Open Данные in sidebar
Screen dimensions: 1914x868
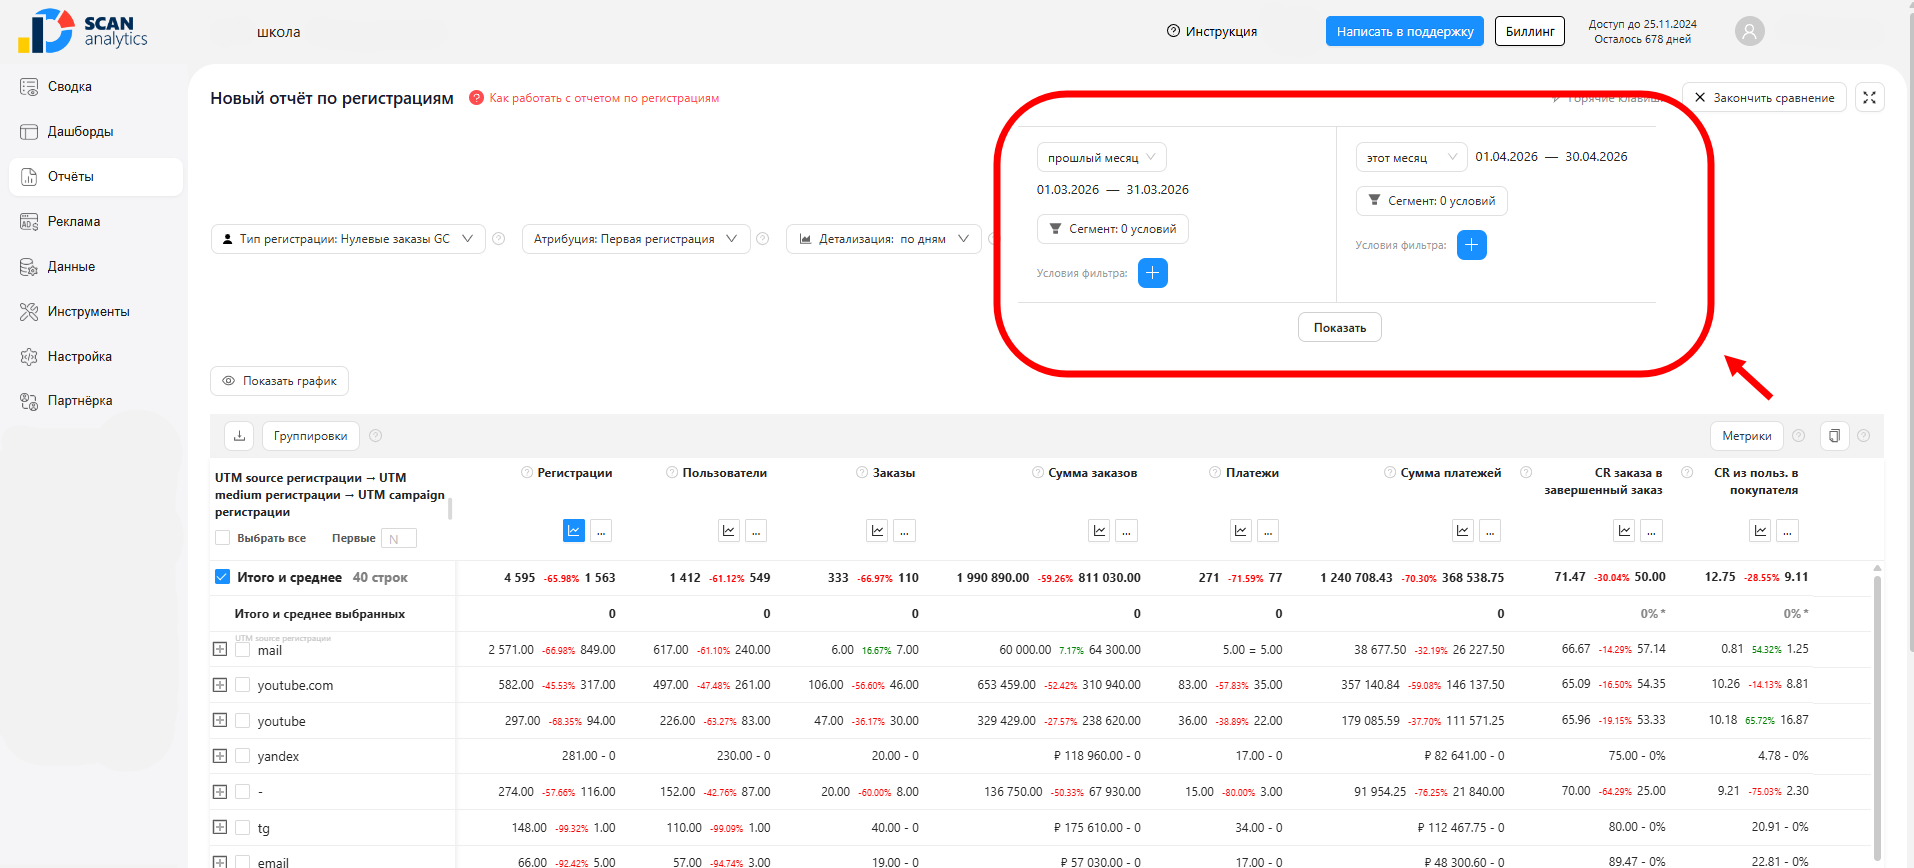coord(95,267)
